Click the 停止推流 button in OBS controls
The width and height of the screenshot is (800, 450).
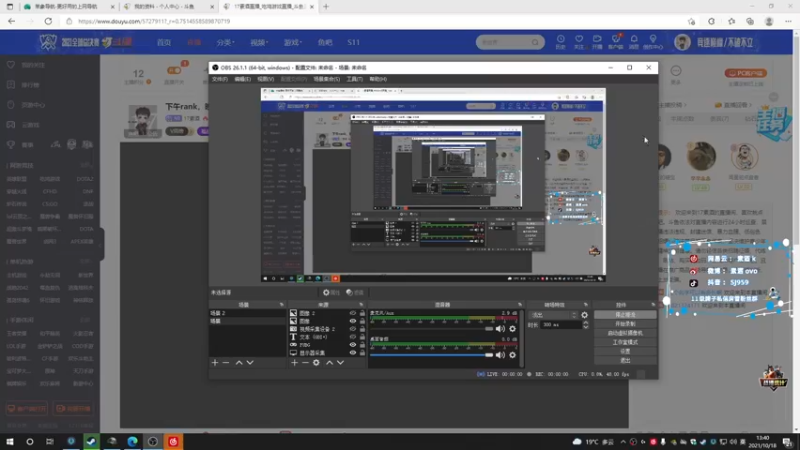(625, 315)
